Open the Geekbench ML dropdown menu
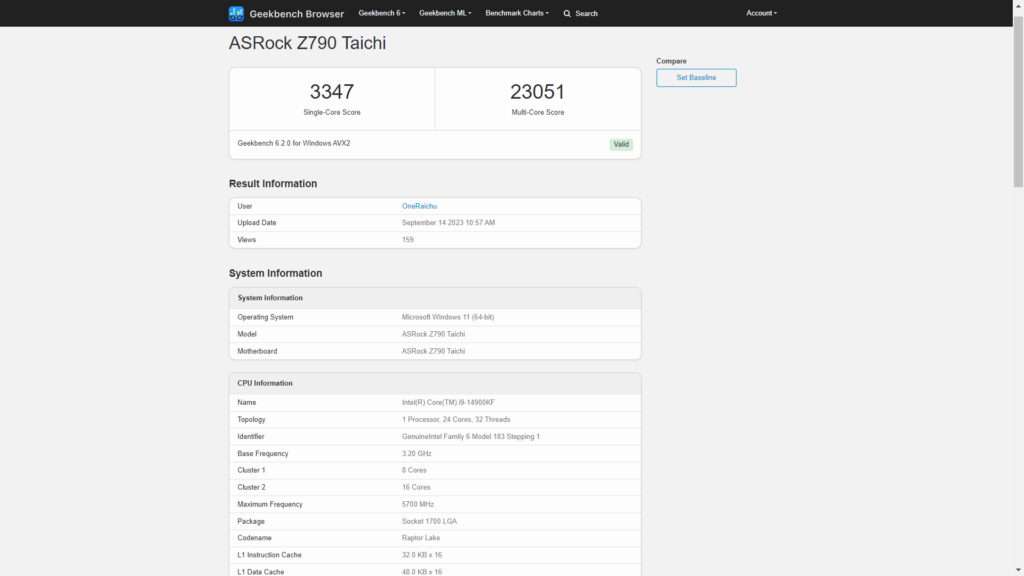The width and height of the screenshot is (1024, 576). 445,13
